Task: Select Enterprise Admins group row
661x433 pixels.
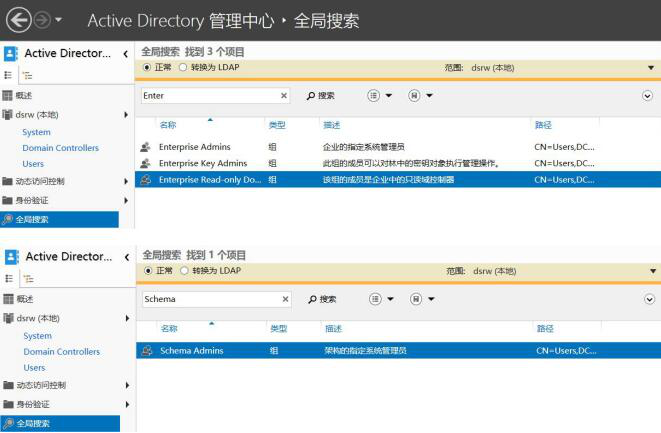Action: point(398,147)
